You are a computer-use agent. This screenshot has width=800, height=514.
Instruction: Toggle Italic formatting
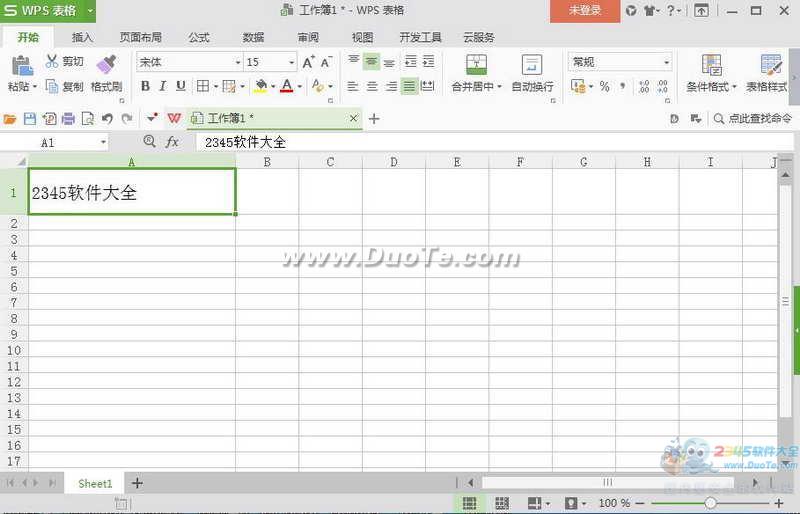coord(163,87)
